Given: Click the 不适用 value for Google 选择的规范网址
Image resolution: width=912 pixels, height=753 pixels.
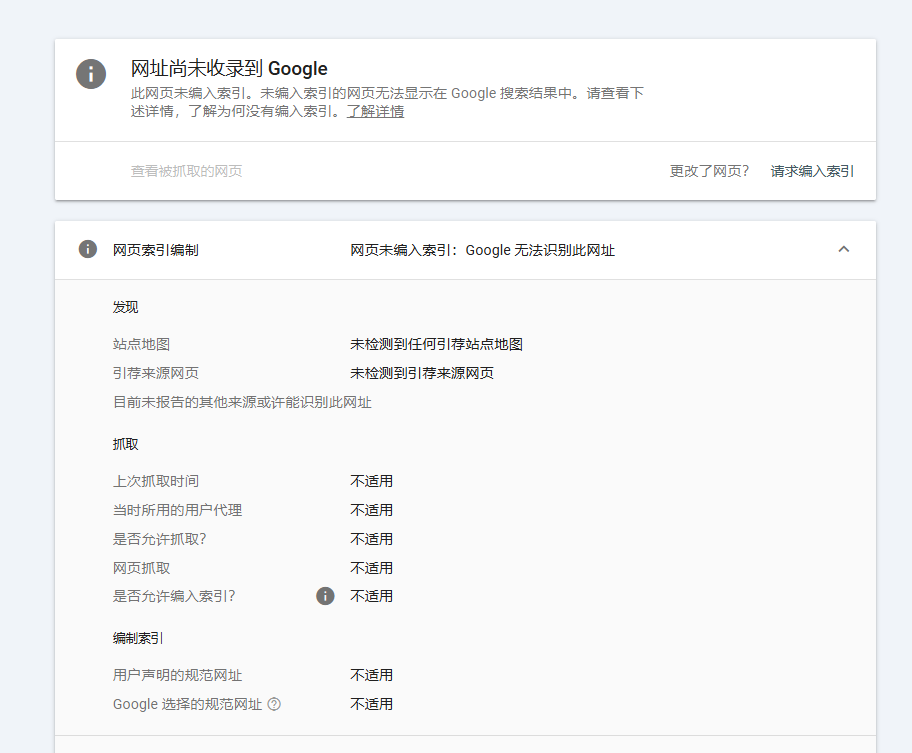Looking at the screenshot, I should pyautogui.click(x=371, y=705).
